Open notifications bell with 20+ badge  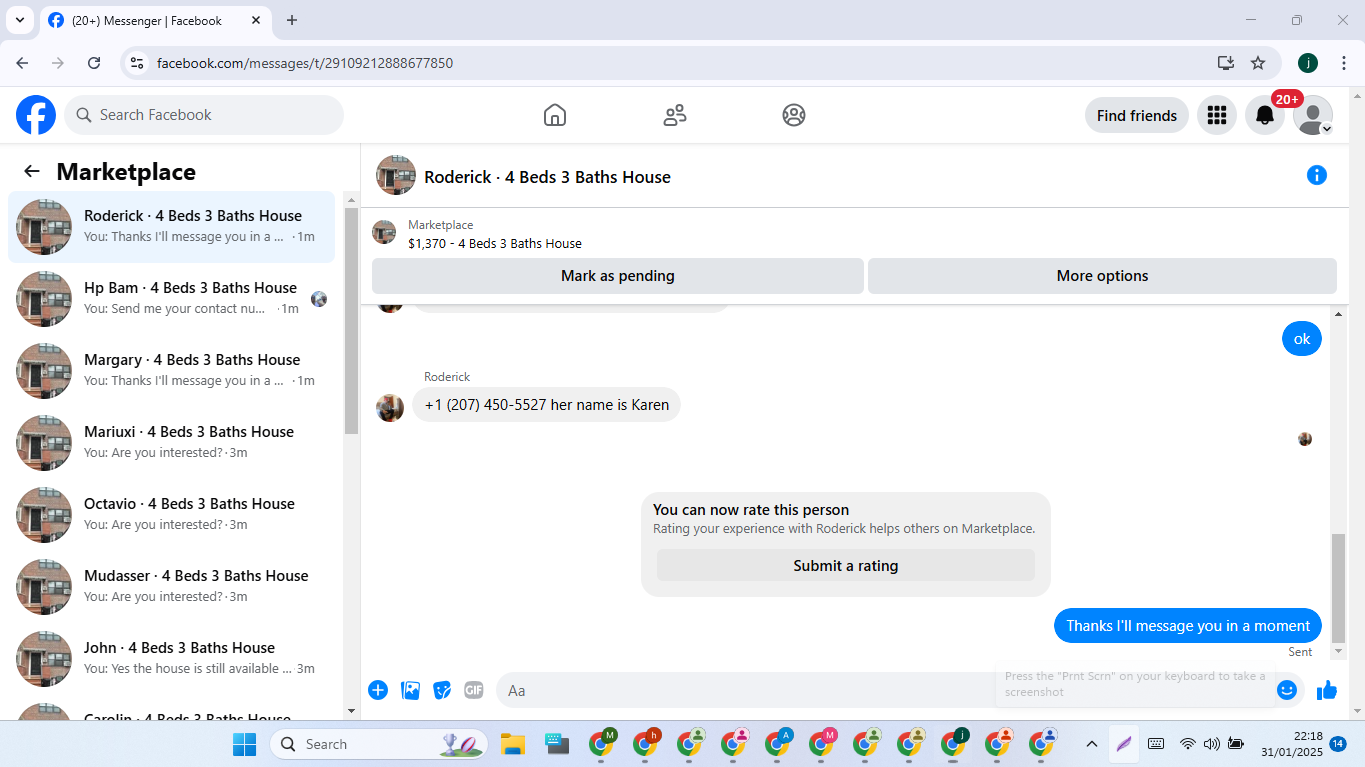click(1265, 115)
